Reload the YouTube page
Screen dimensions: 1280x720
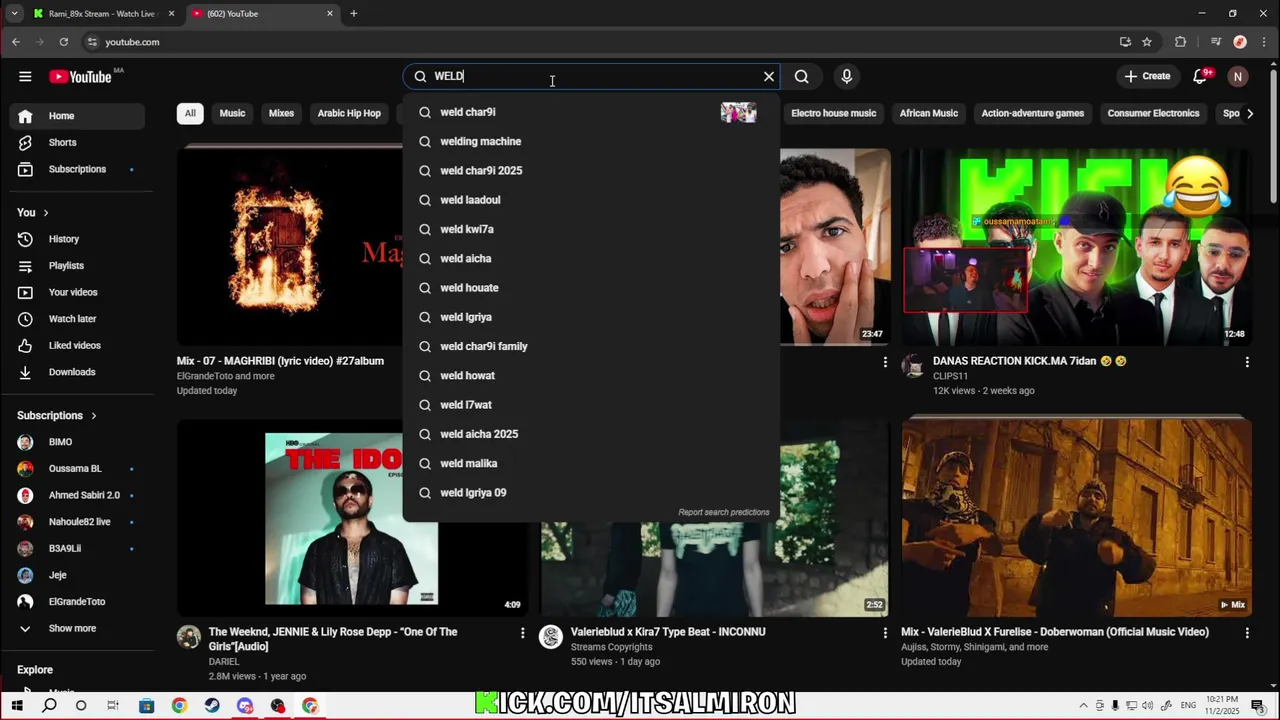tap(64, 42)
